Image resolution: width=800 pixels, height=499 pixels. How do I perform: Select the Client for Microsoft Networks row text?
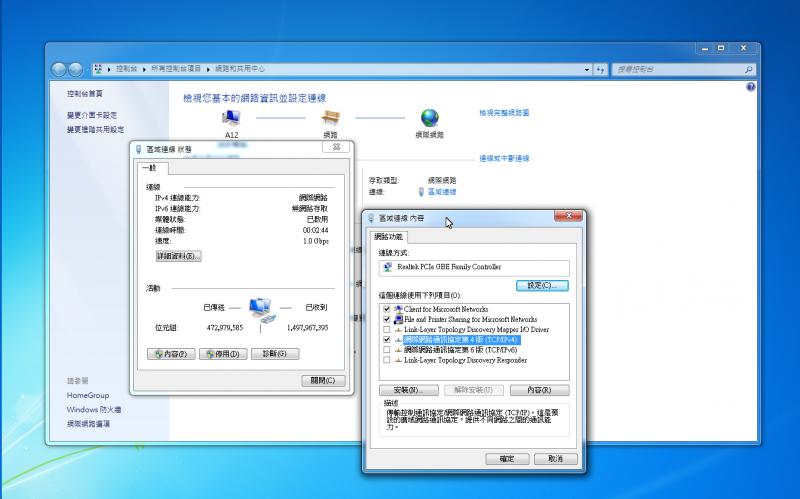pos(446,309)
